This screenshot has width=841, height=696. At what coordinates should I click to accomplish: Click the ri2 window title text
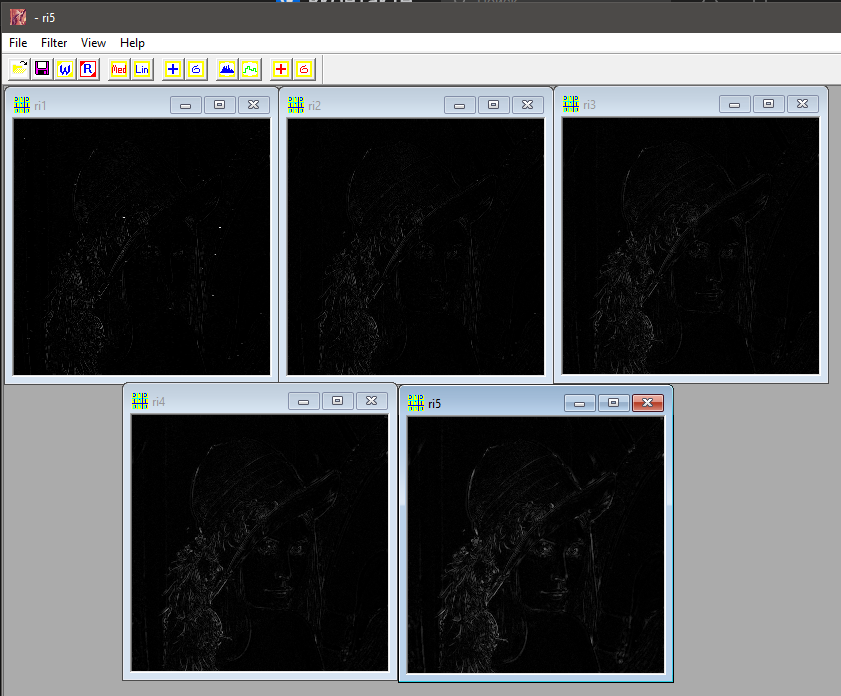[314, 106]
